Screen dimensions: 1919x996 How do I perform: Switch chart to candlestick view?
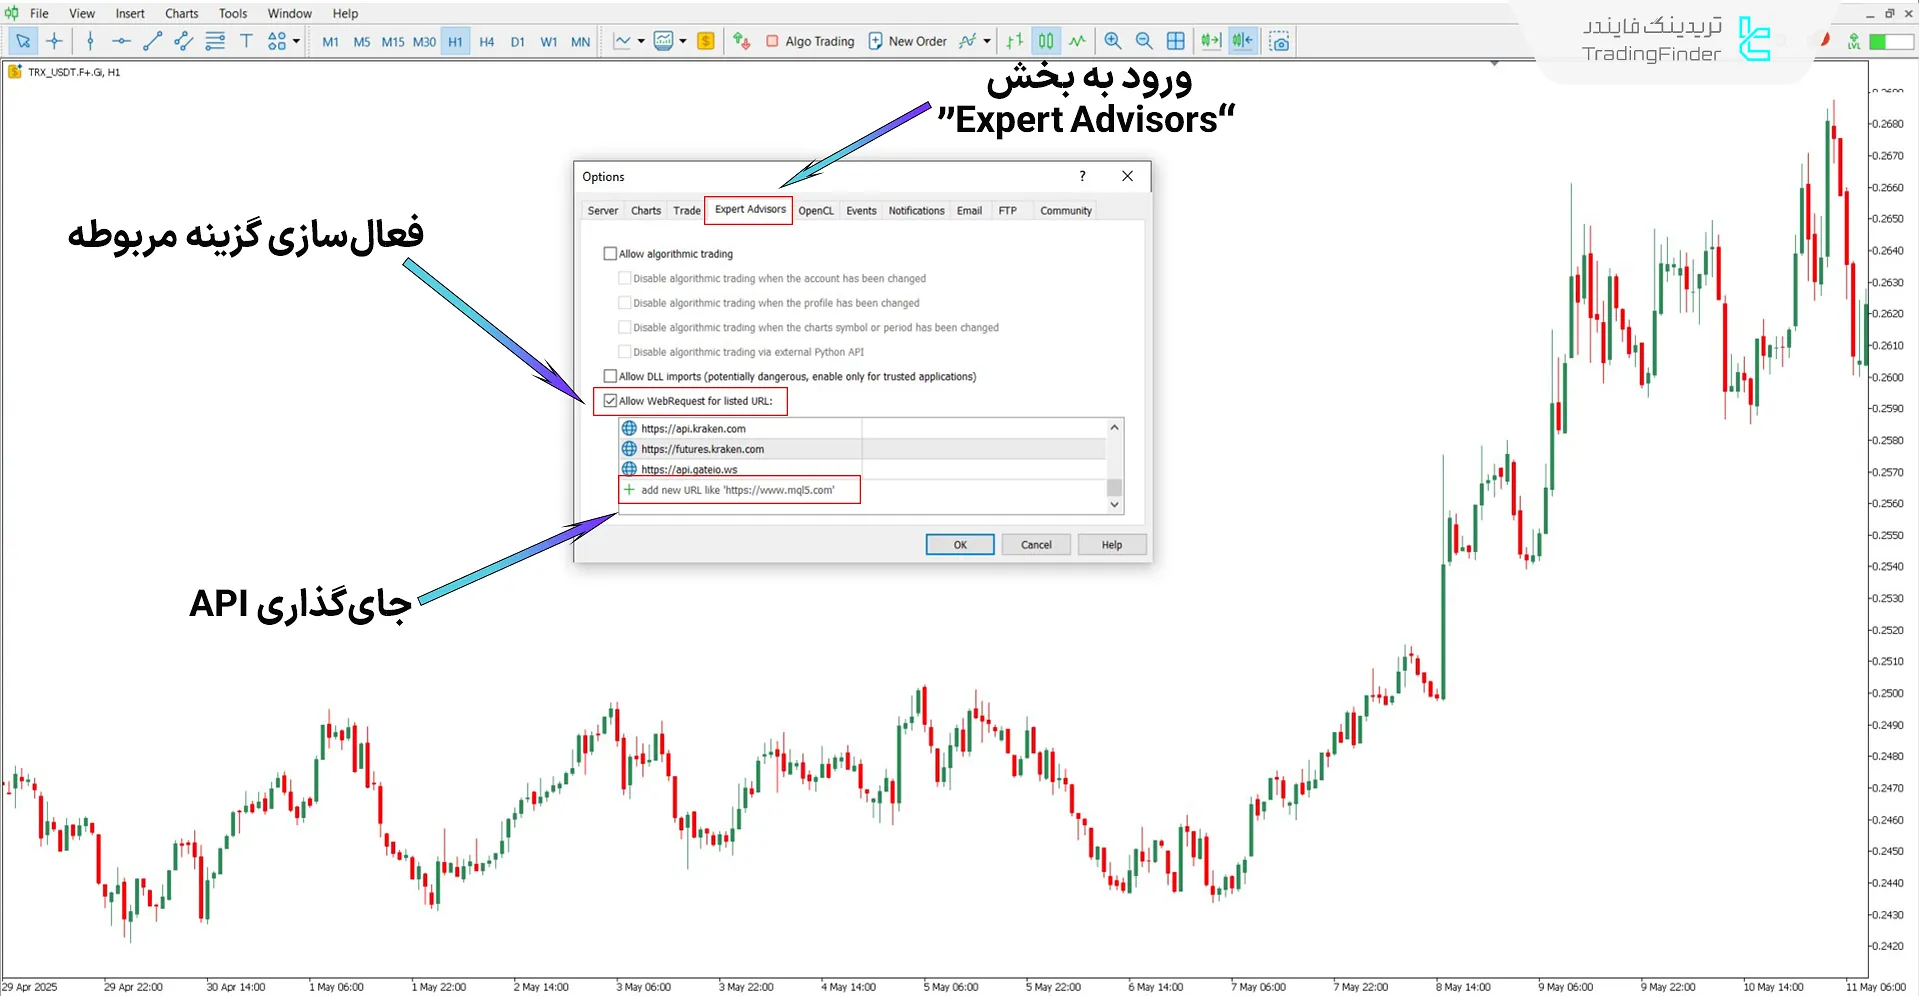click(x=1045, y=41)
